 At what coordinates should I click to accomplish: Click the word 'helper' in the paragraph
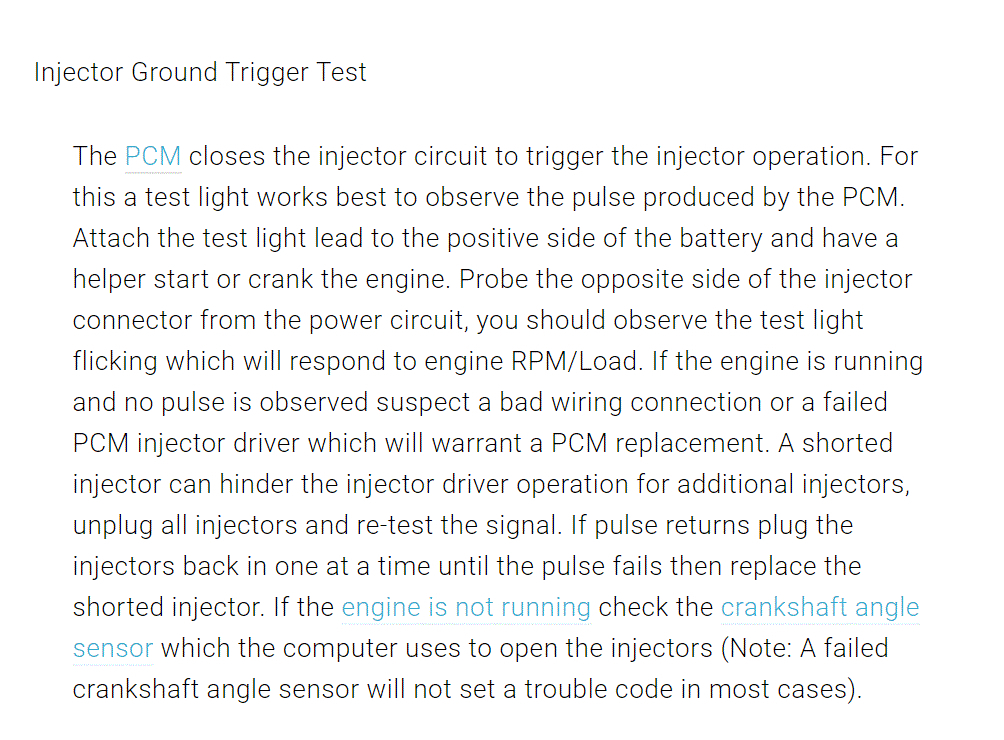coord(113,280)
